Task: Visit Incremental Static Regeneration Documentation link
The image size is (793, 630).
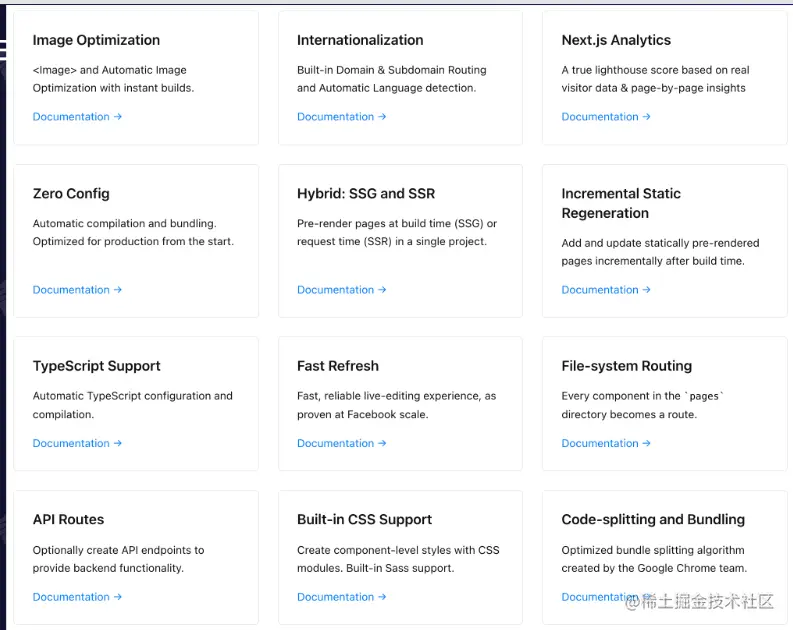Action: pyautogui.click(x=606, y=290)
